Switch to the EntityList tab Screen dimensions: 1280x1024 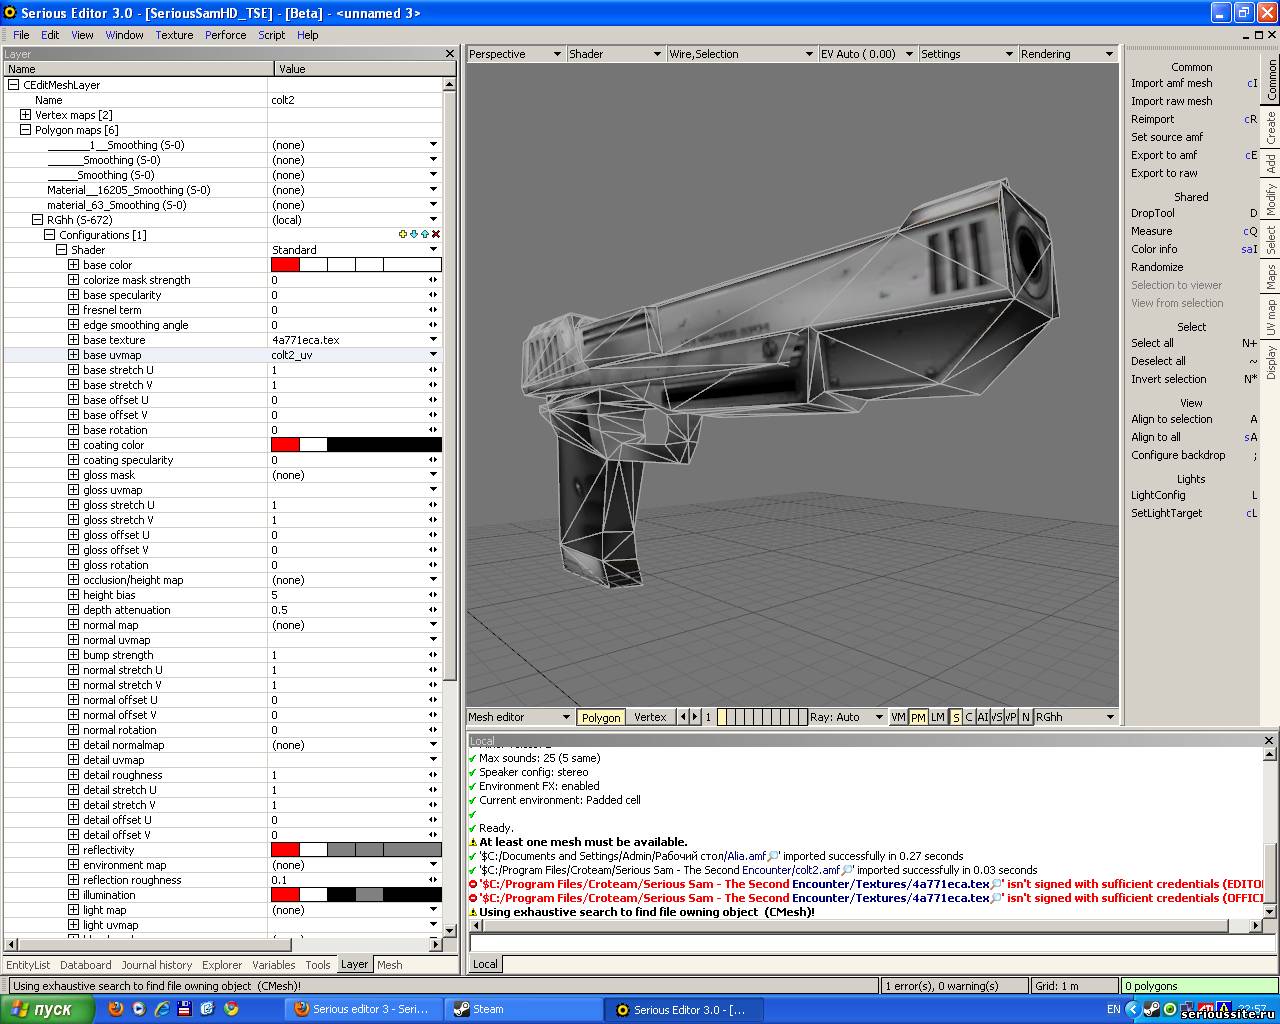[28, 965]
